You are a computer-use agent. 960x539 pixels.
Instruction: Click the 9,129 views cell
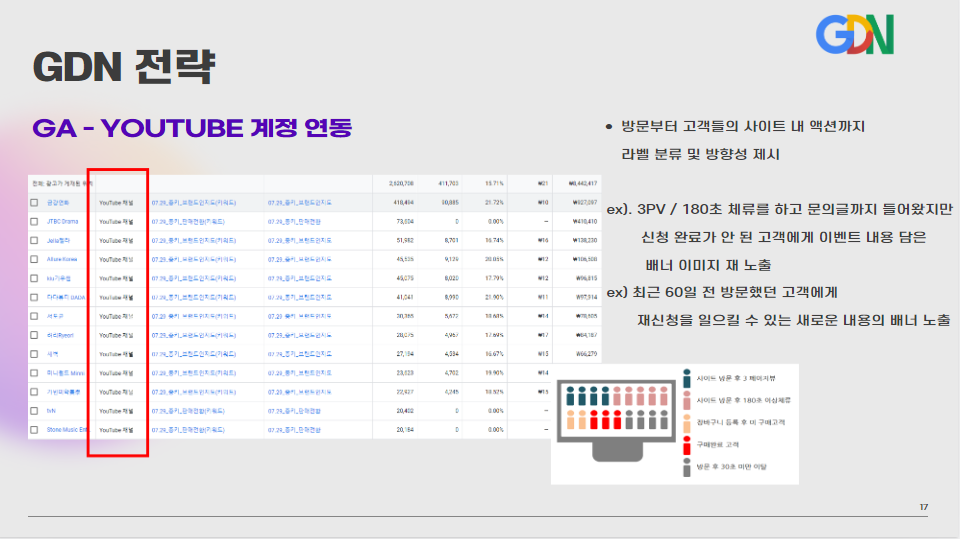(451, 260)
